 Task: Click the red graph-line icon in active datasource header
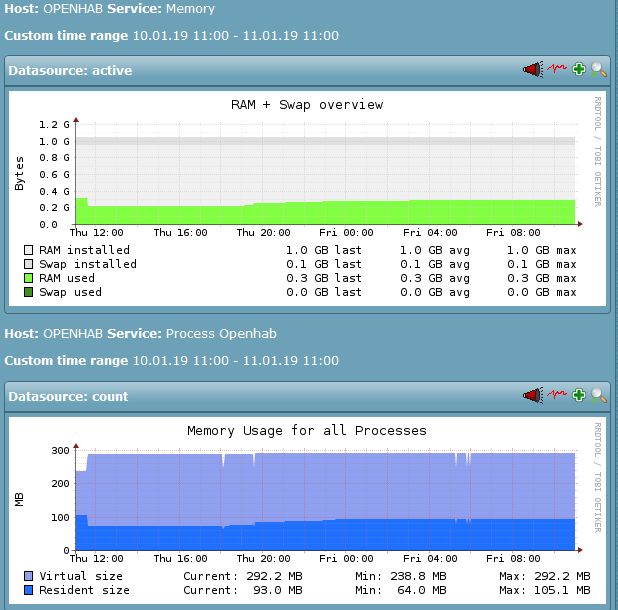pyautogui.click(x=556, y=70)
